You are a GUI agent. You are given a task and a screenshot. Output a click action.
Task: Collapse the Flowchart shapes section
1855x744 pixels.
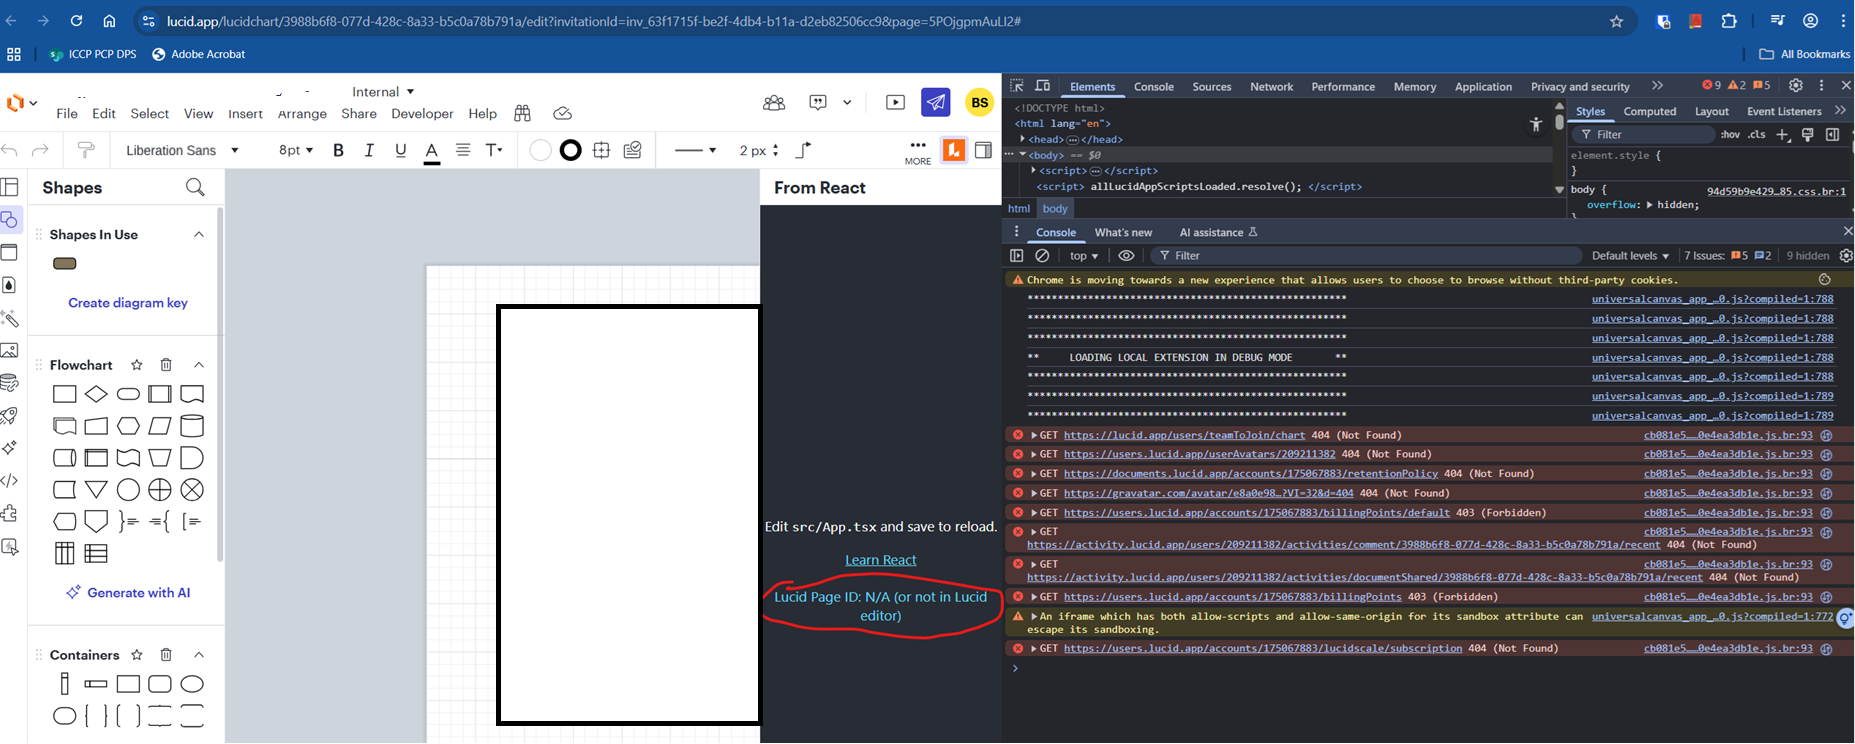(199, 365)
